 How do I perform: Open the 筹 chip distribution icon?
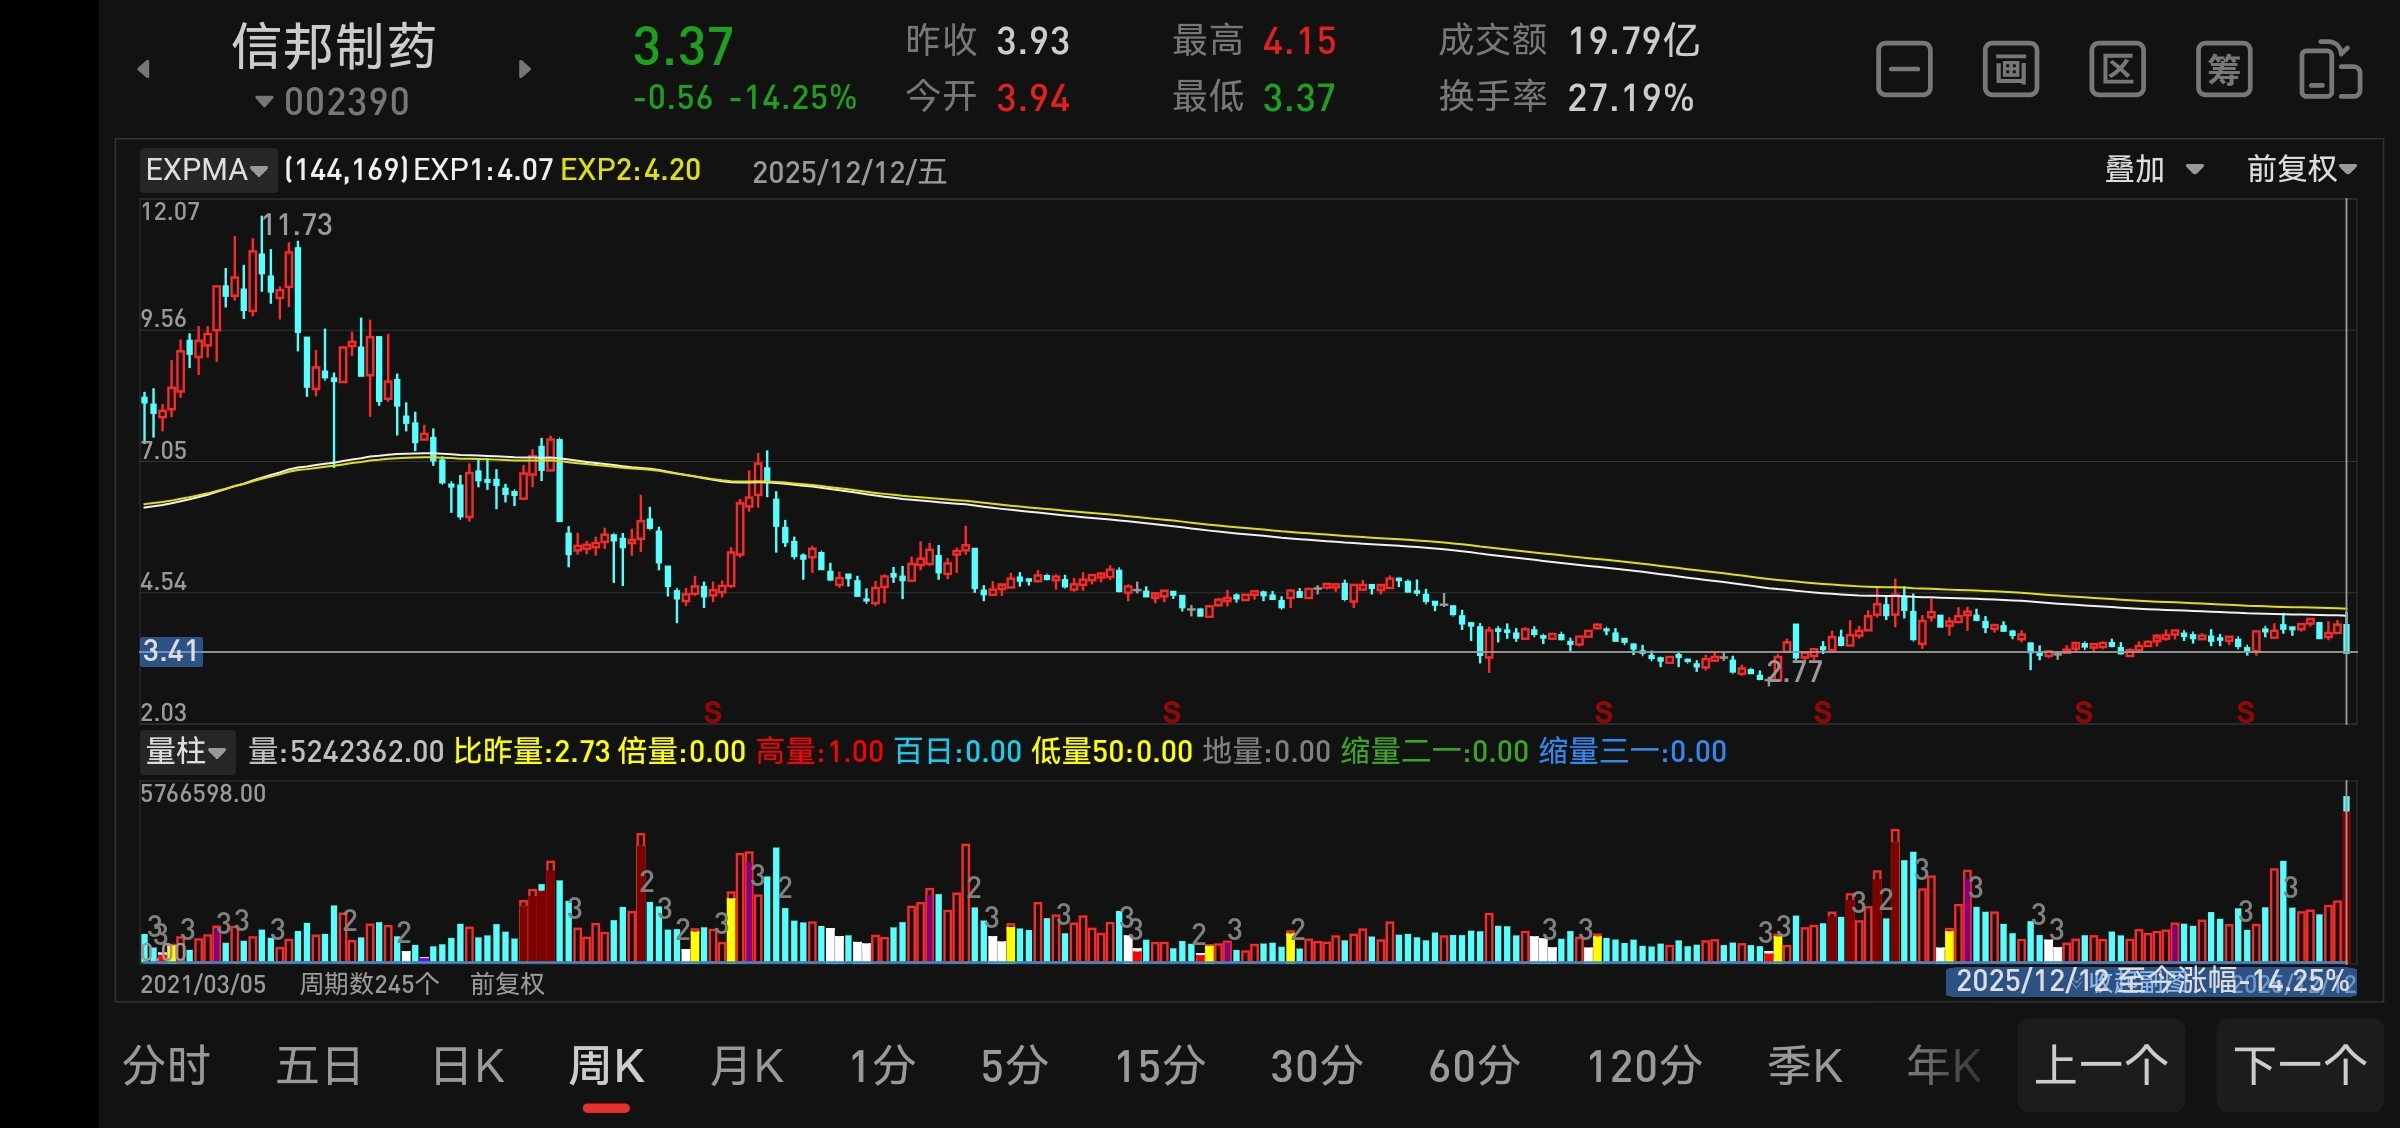click(x=2224, y=70)
